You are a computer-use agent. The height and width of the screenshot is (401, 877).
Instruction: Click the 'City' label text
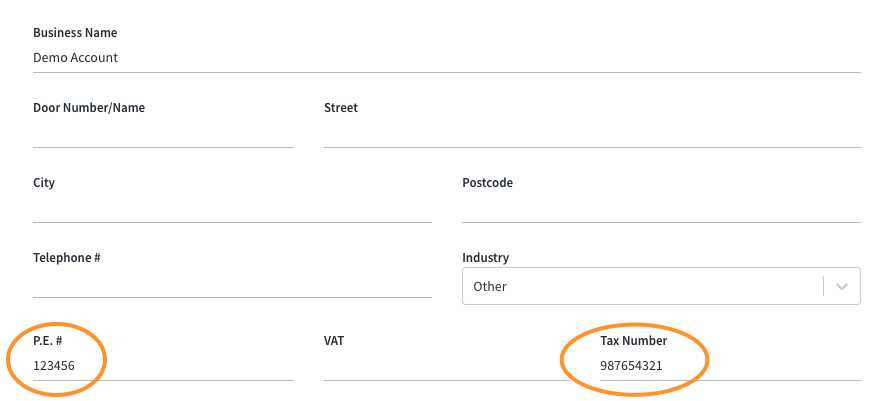(44, 183)
